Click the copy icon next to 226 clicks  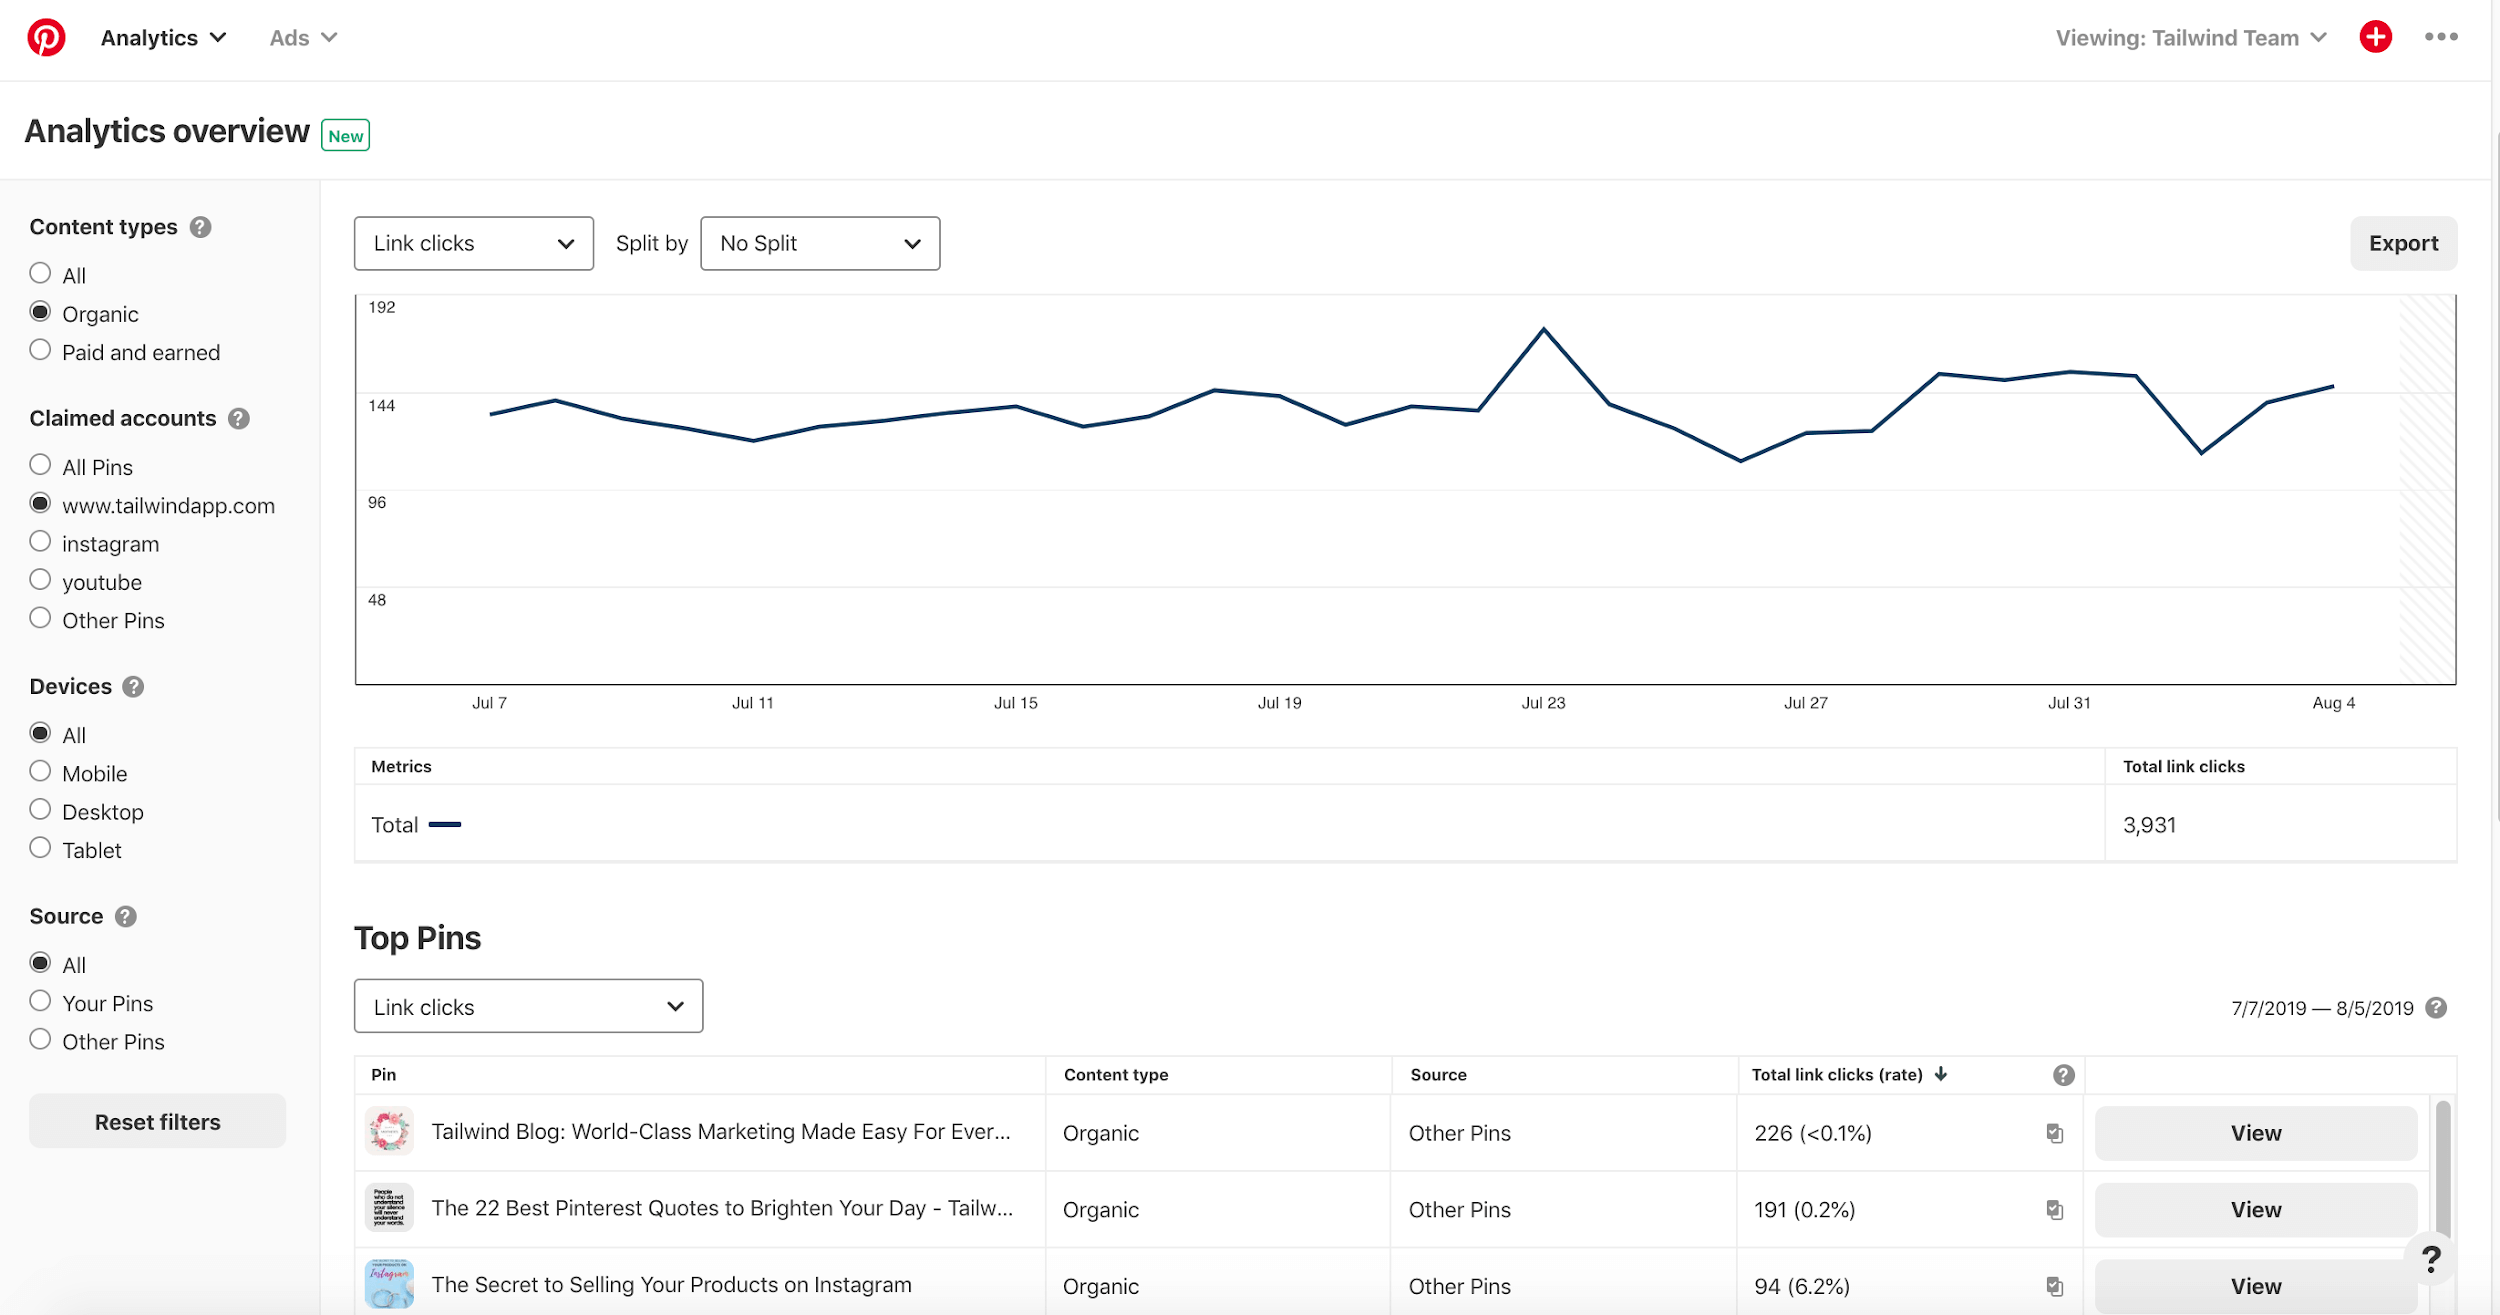click(2054, 1133)
